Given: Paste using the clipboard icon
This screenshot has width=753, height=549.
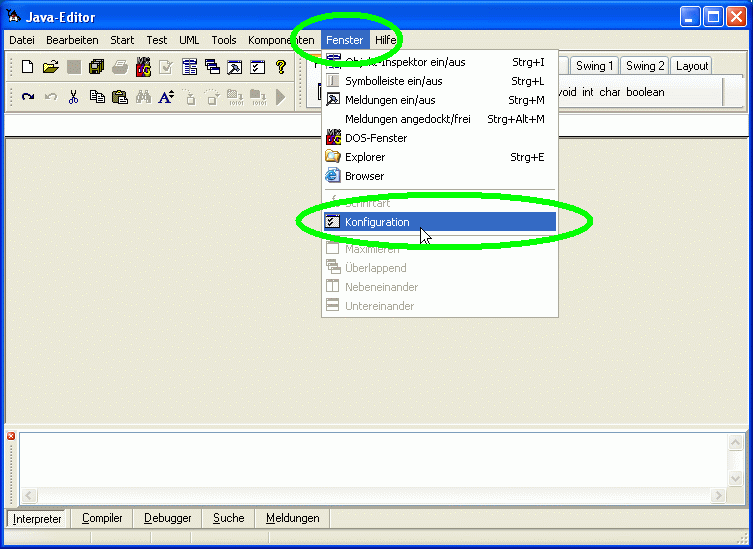Looking at the screenshot, I should pos(120,97).
